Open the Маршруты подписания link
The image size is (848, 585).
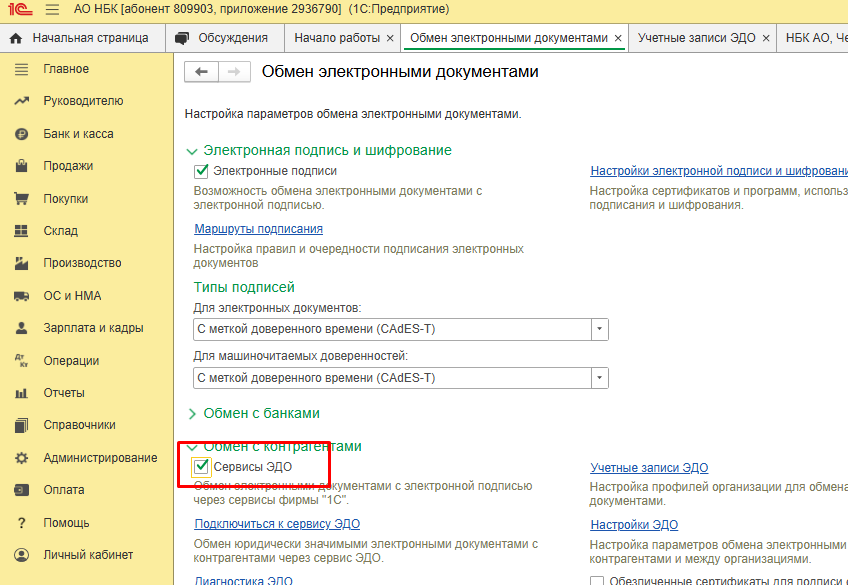tap(259, 229)
